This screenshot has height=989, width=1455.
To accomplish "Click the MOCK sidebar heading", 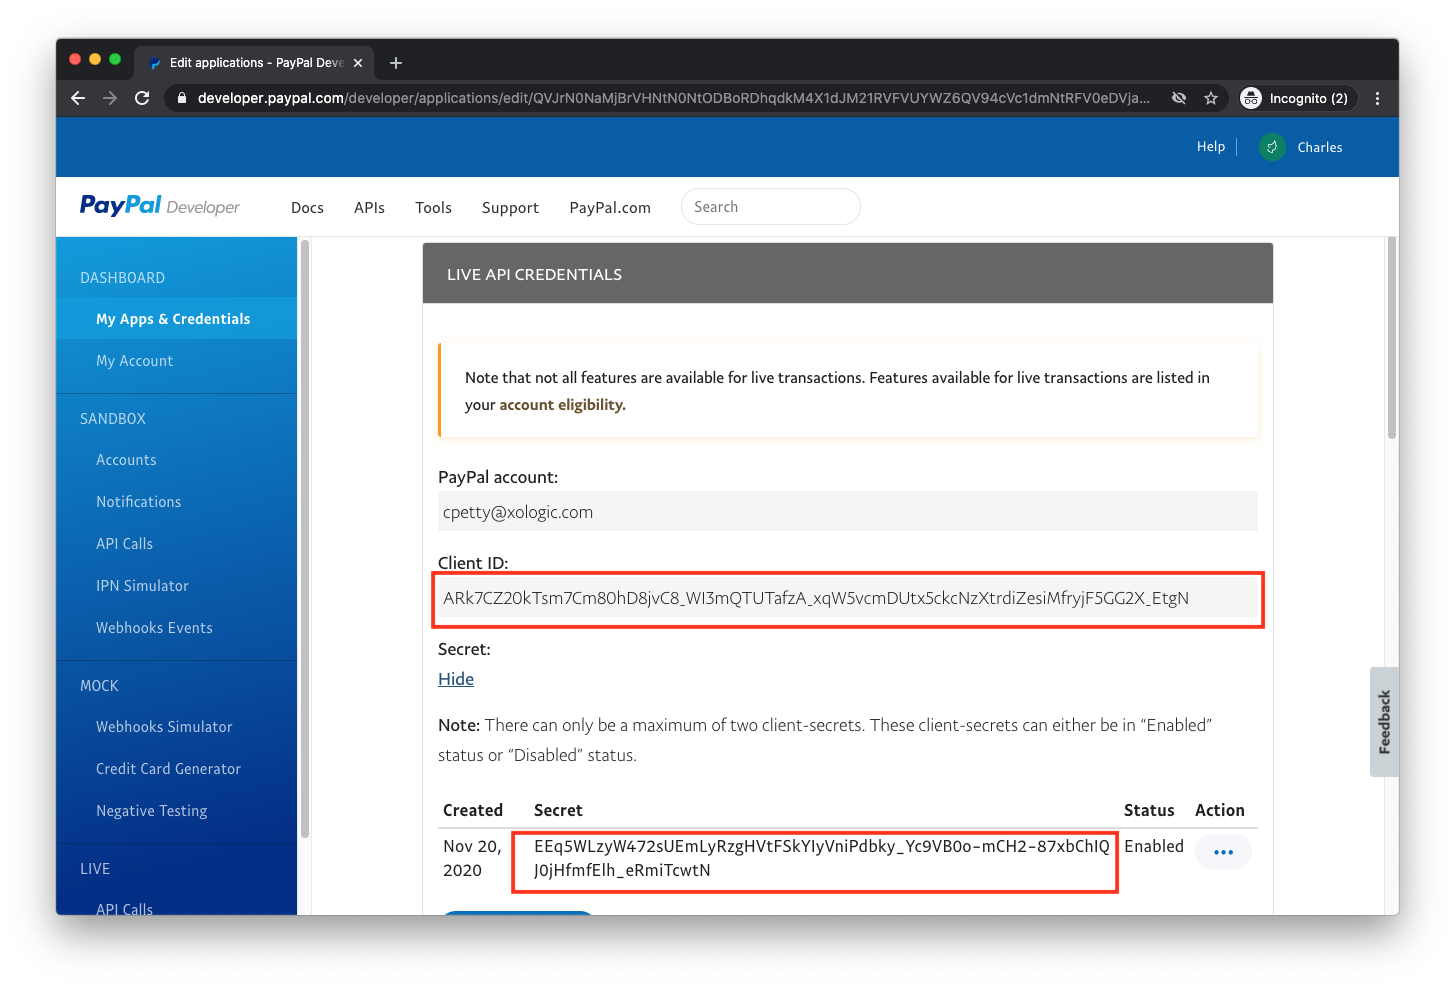I will click(x=99, y=686).
